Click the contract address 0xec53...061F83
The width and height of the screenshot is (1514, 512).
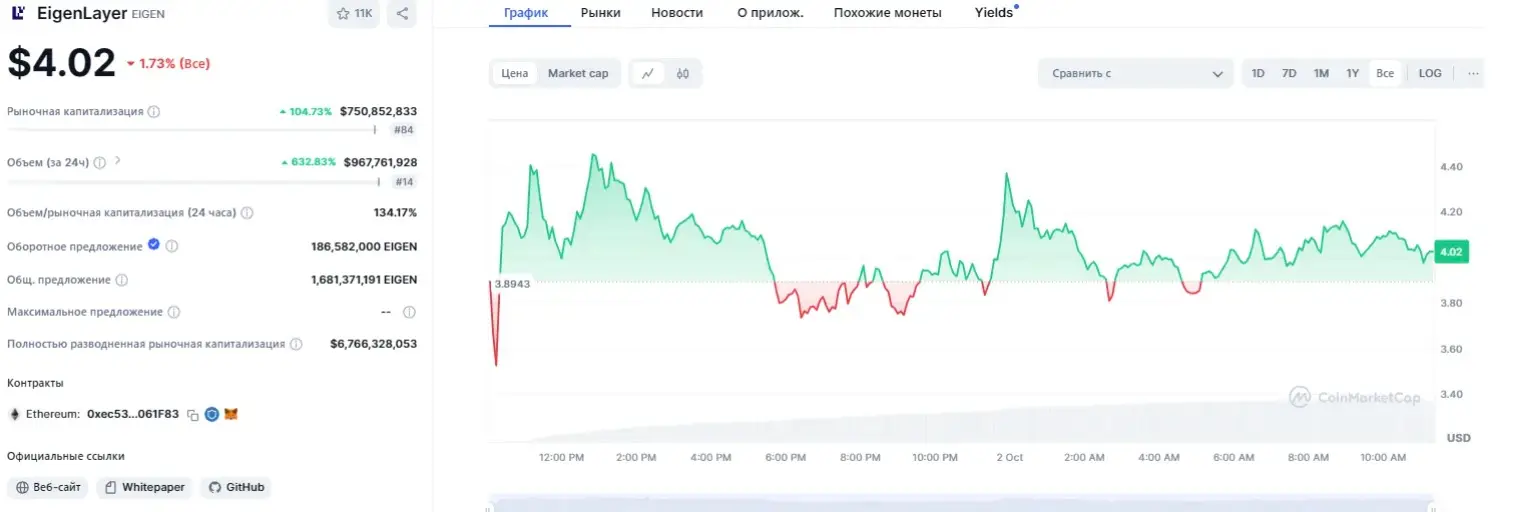coord(133,414)
